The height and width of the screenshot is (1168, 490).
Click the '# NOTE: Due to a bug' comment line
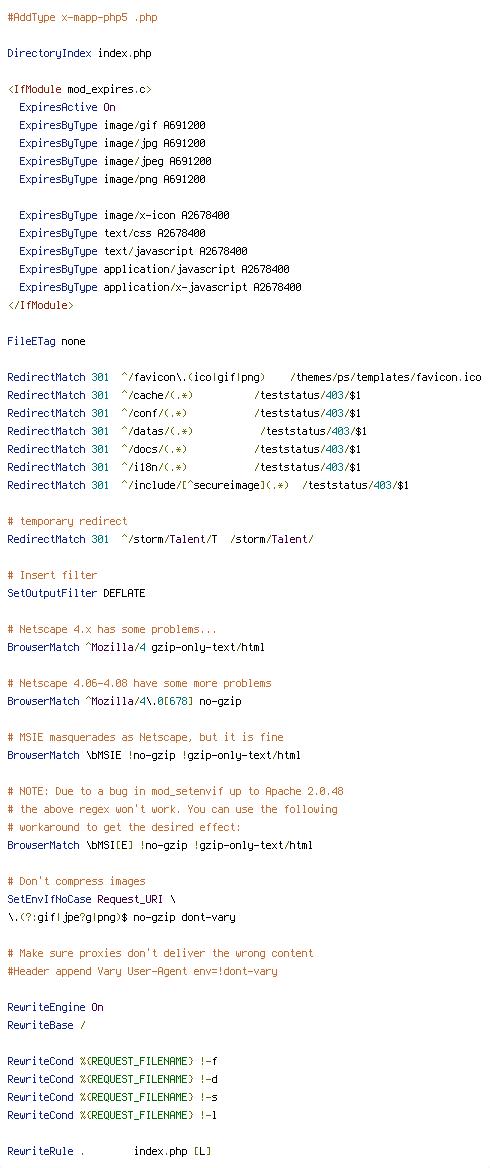click(175, 790)
